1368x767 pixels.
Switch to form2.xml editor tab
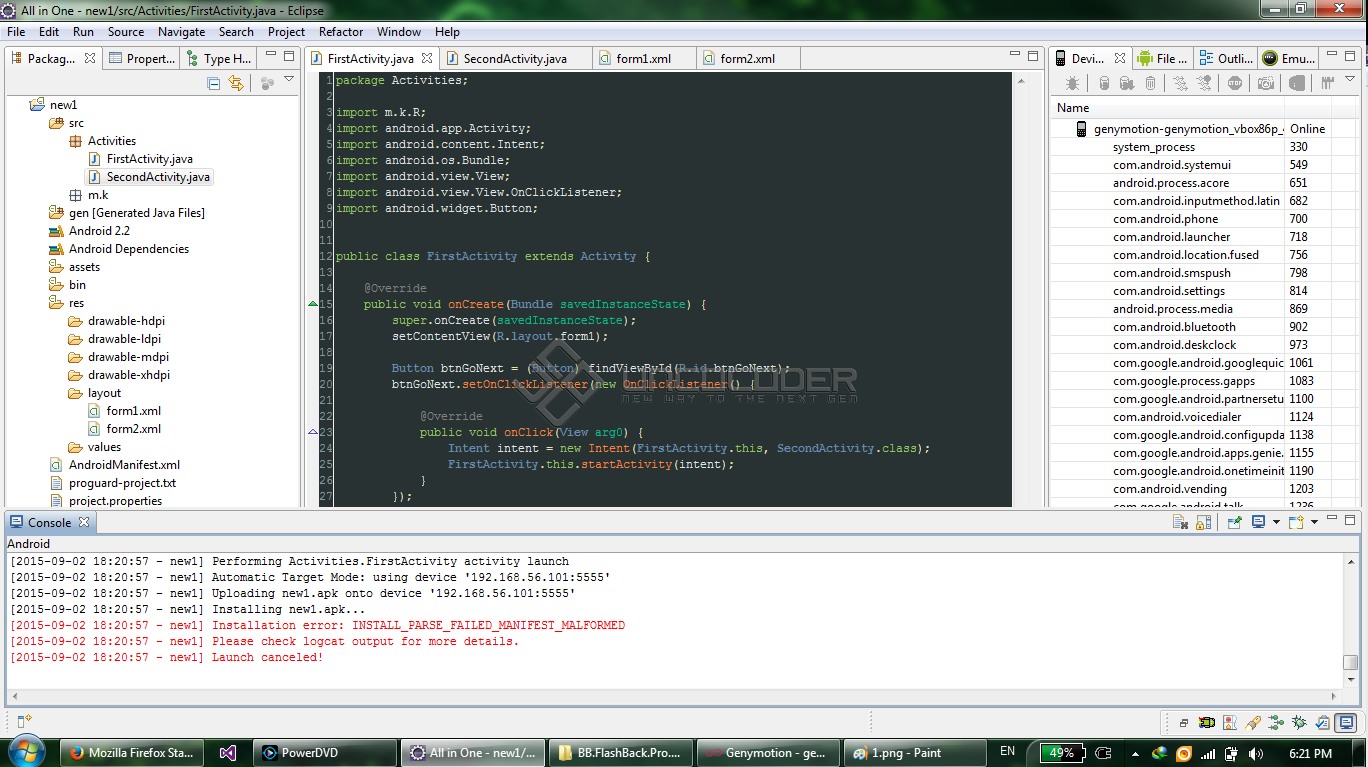pos(747,59)
